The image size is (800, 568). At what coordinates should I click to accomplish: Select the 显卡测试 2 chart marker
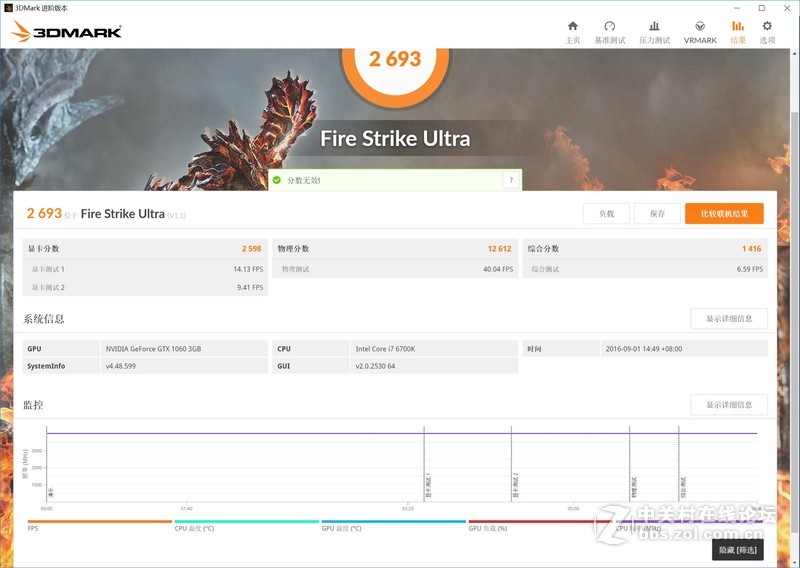point(515,485)
